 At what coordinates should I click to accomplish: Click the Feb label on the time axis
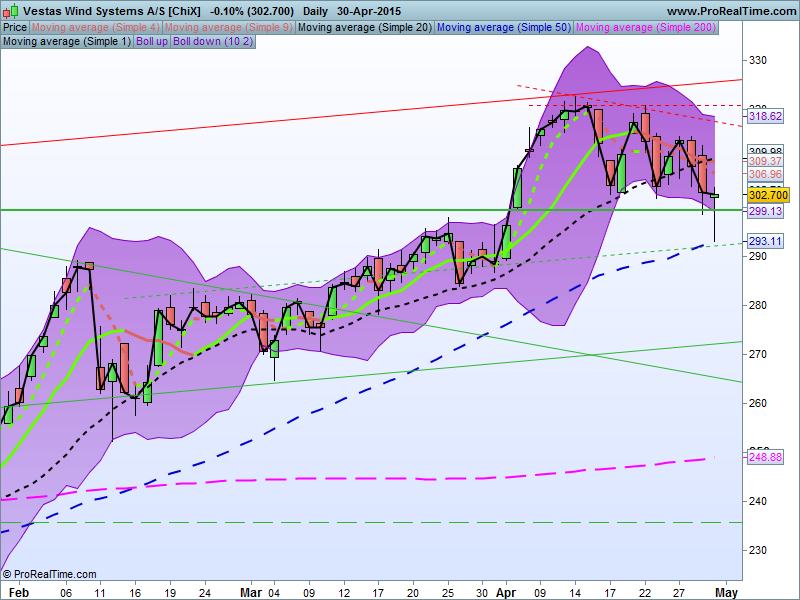[19, 593]
